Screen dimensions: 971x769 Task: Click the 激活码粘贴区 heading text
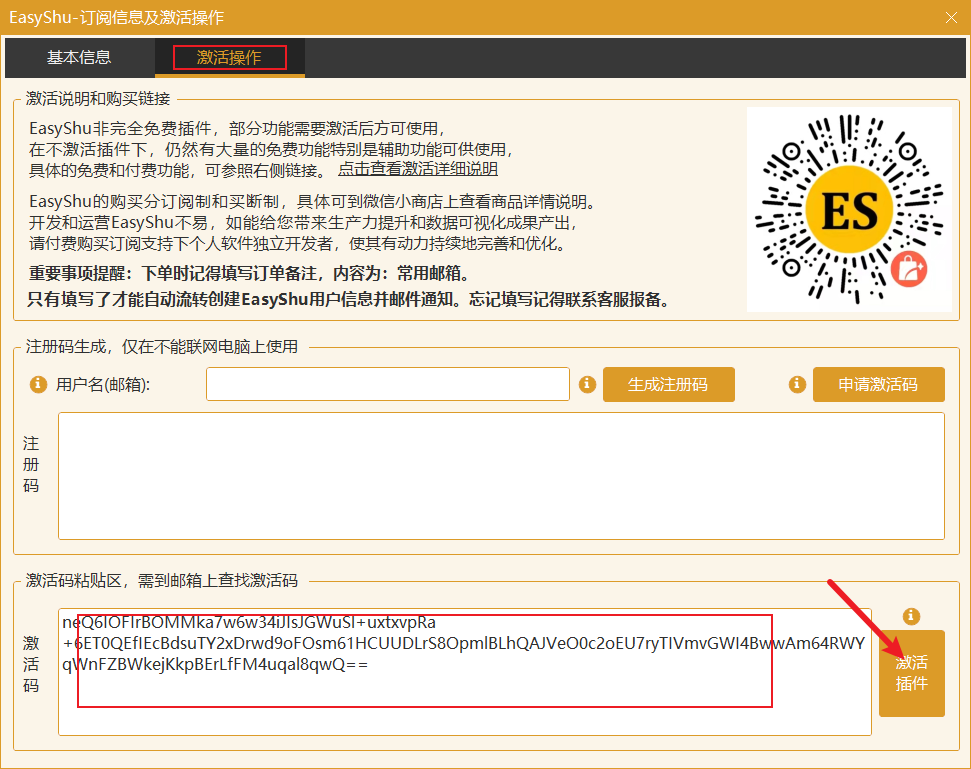[x=162, y=580]
